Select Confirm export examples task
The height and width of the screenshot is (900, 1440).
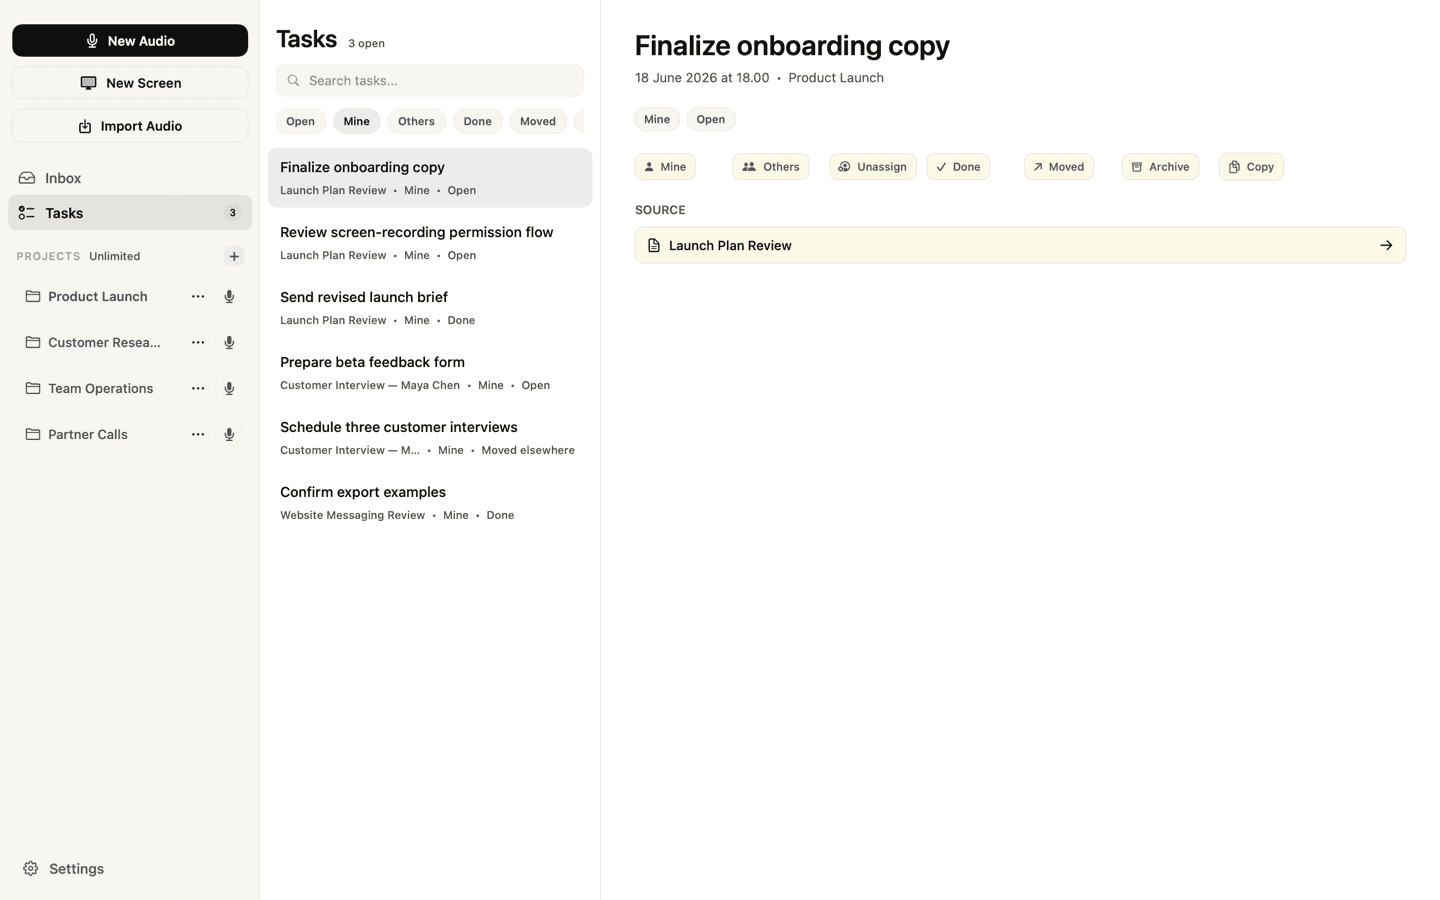click(x=430, y=503)
